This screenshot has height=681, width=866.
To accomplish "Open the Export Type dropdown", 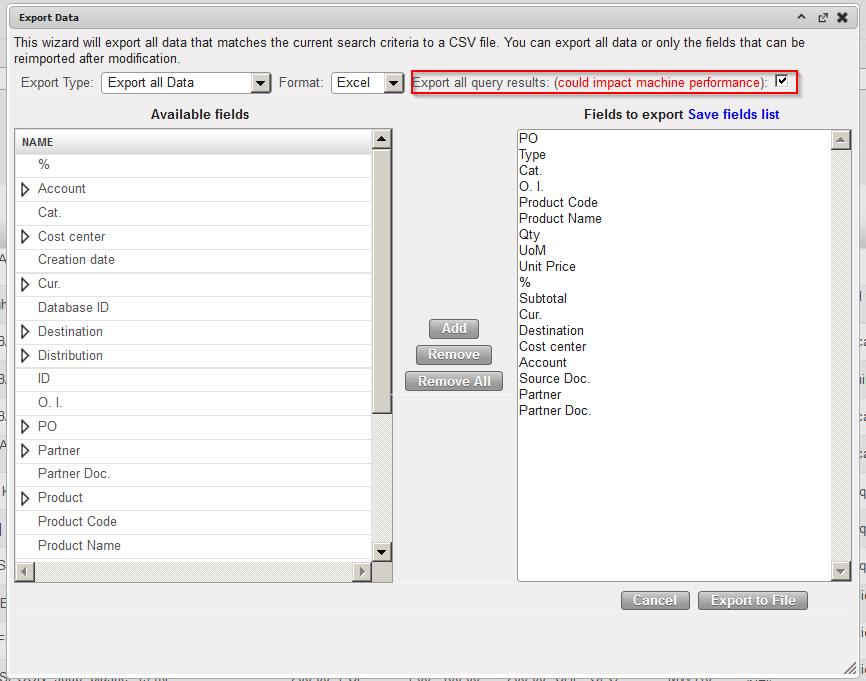I will tap(260, 83).
